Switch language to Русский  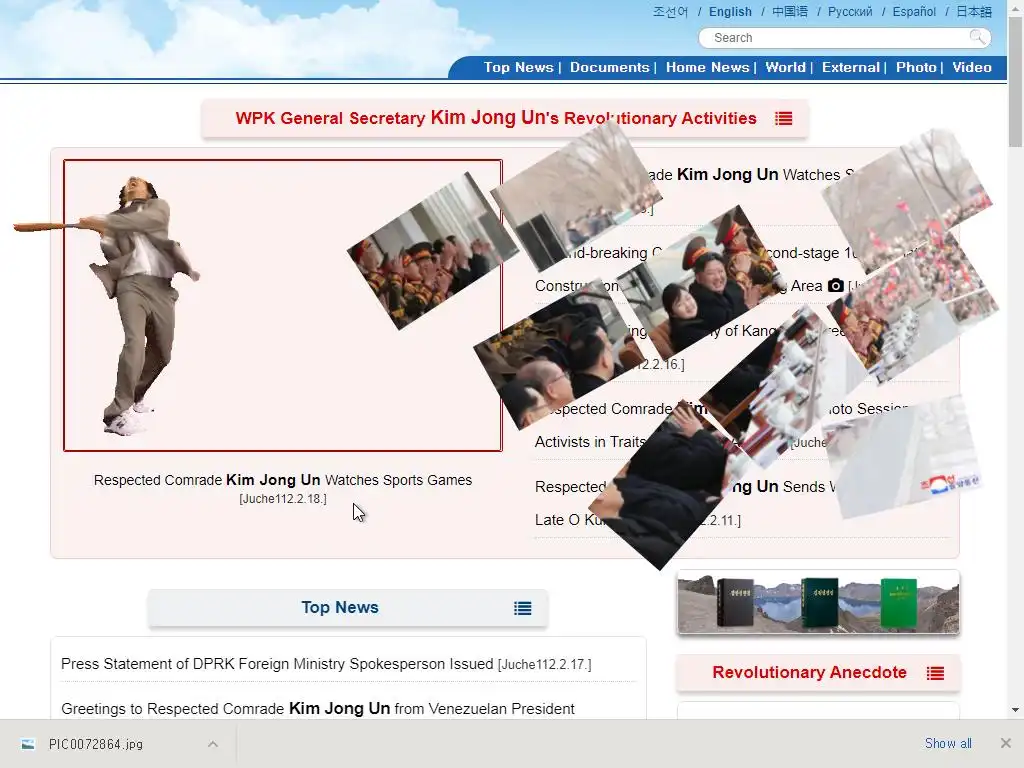[850, 12]
